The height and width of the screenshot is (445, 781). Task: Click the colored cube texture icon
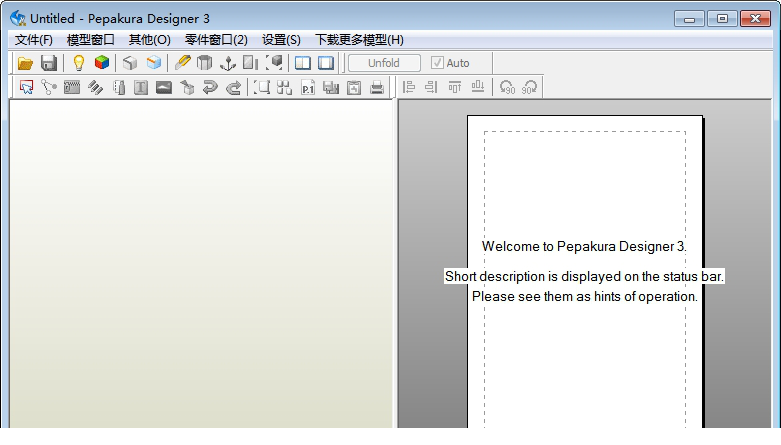[102, 63]
